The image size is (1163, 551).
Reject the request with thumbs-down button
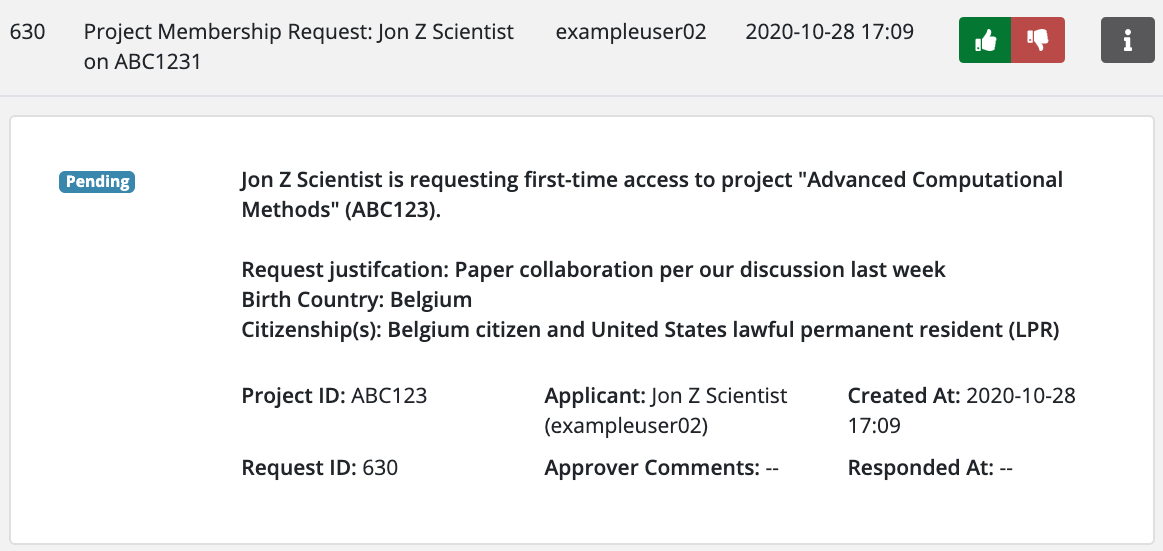coord(1038,41)
